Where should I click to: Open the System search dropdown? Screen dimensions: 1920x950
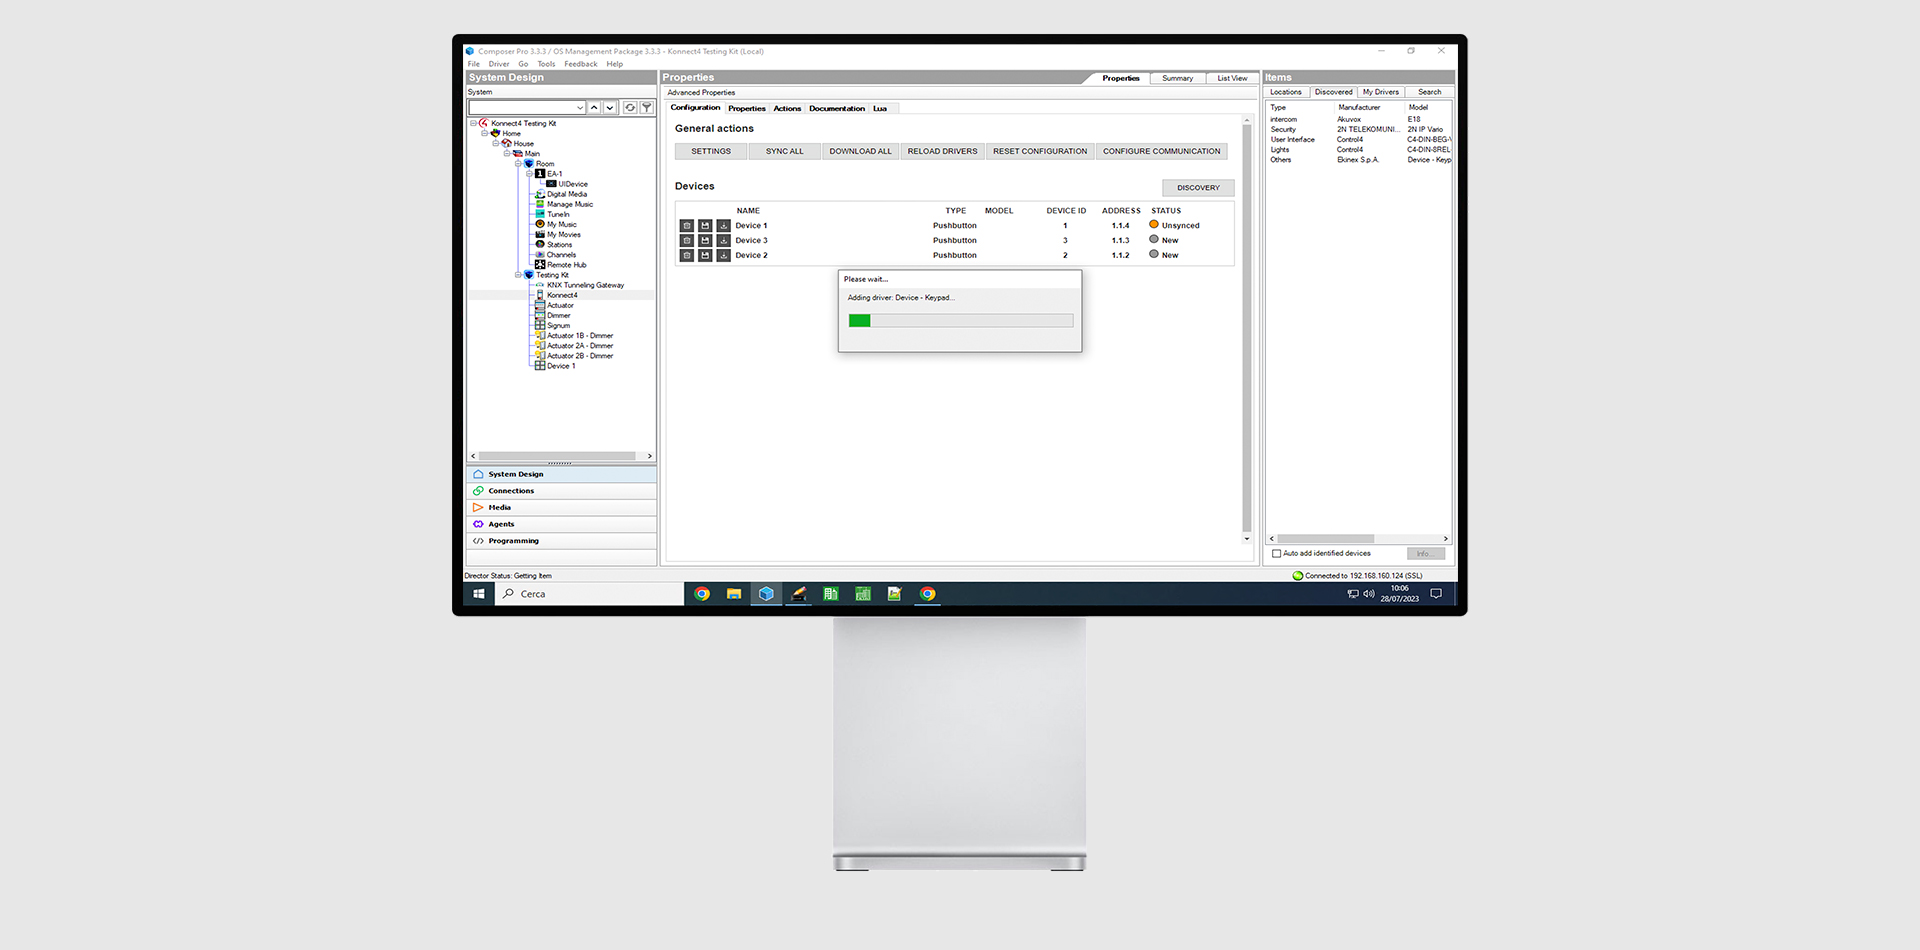(580, 107)
